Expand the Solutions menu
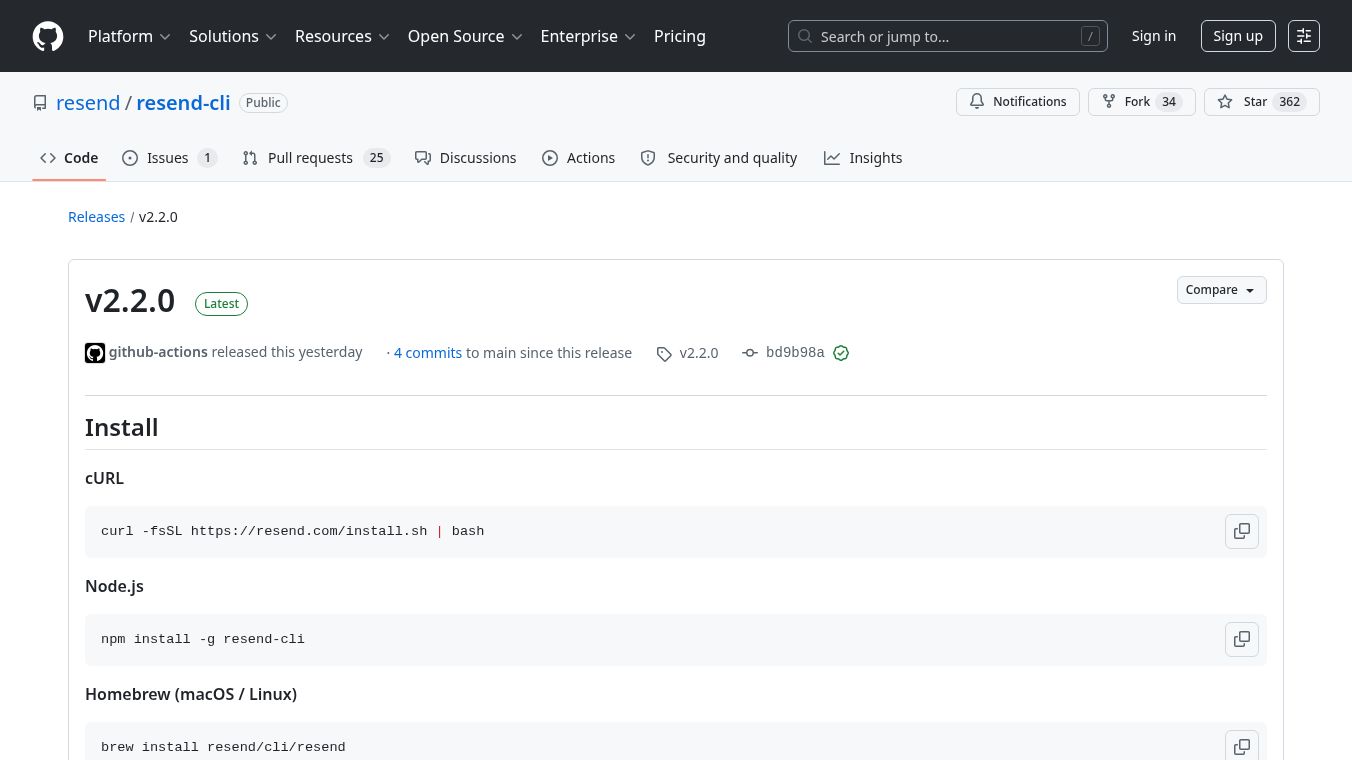Screen dimensions: 1352x760 pos(232,36)
